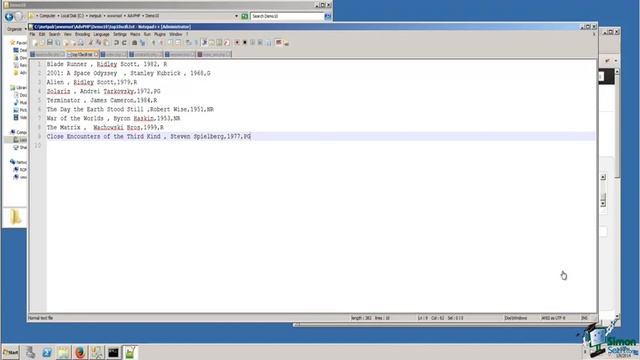Close the top10scifi.txt tab with its X

tap(96, 54)
